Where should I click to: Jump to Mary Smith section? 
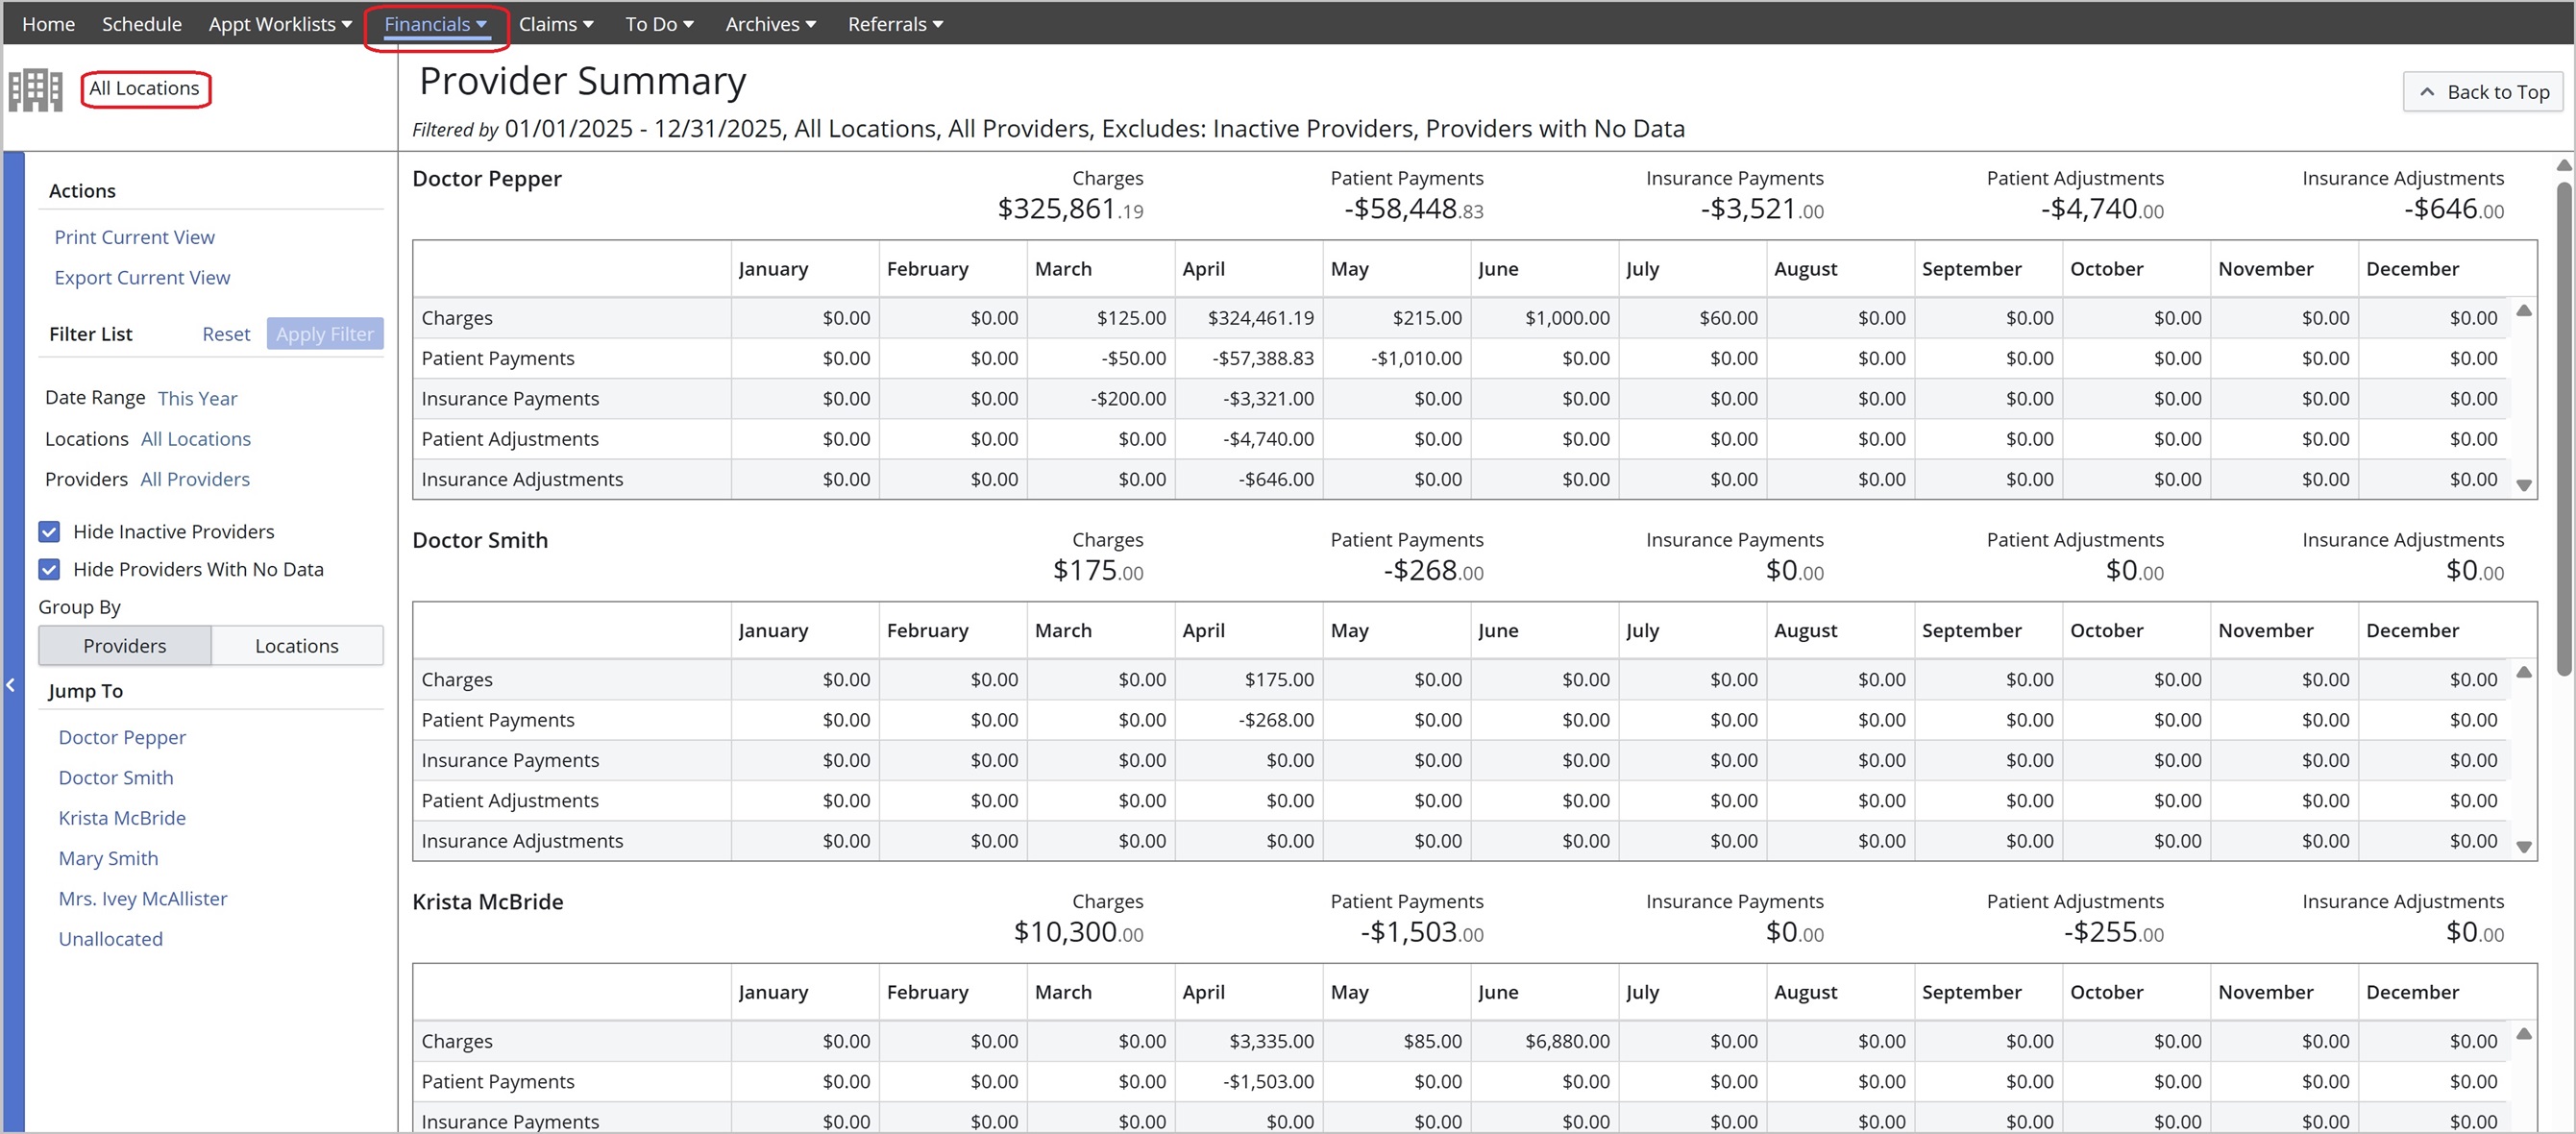click(x=108, y=859)
